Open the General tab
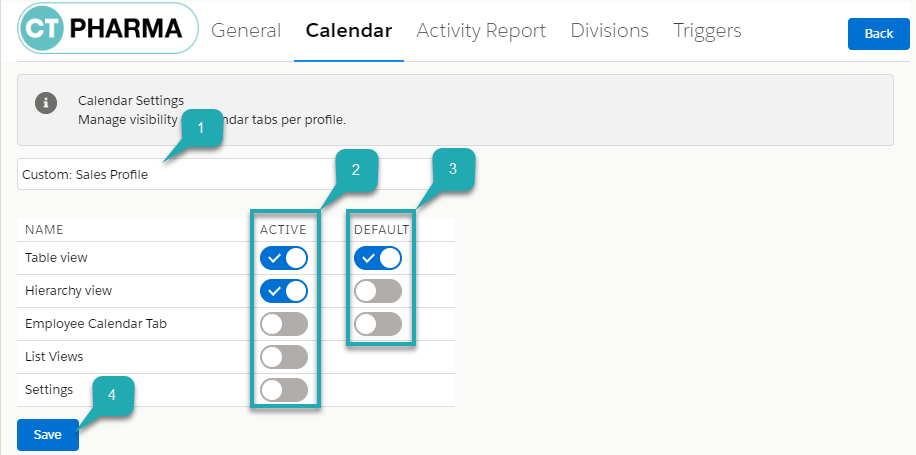Screen dimensions: 916x455 pos(246,31)
